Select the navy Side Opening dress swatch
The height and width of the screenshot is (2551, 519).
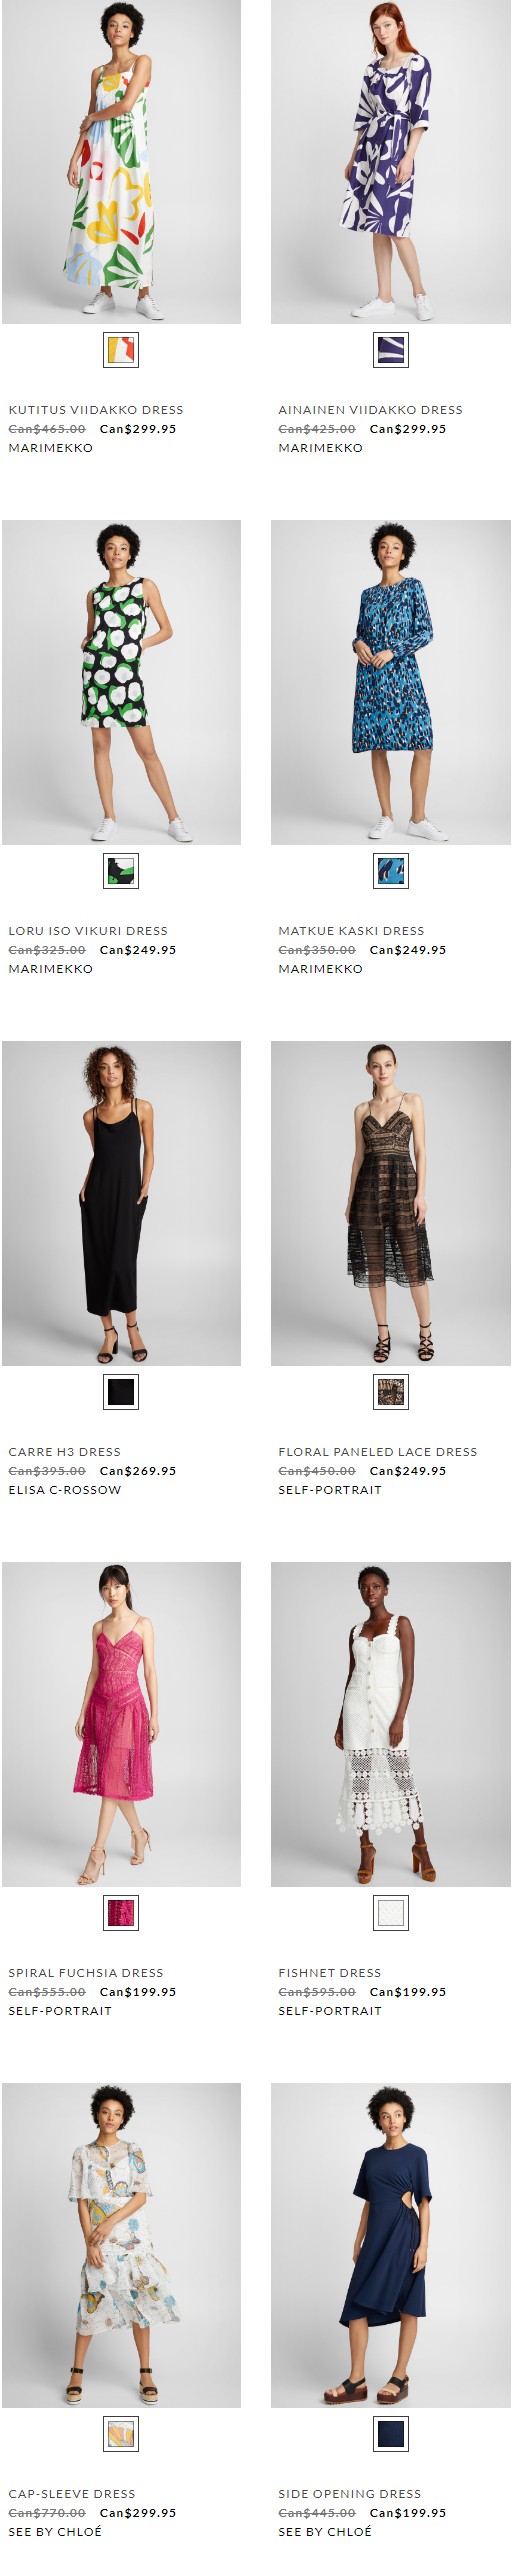point(391,2434)
